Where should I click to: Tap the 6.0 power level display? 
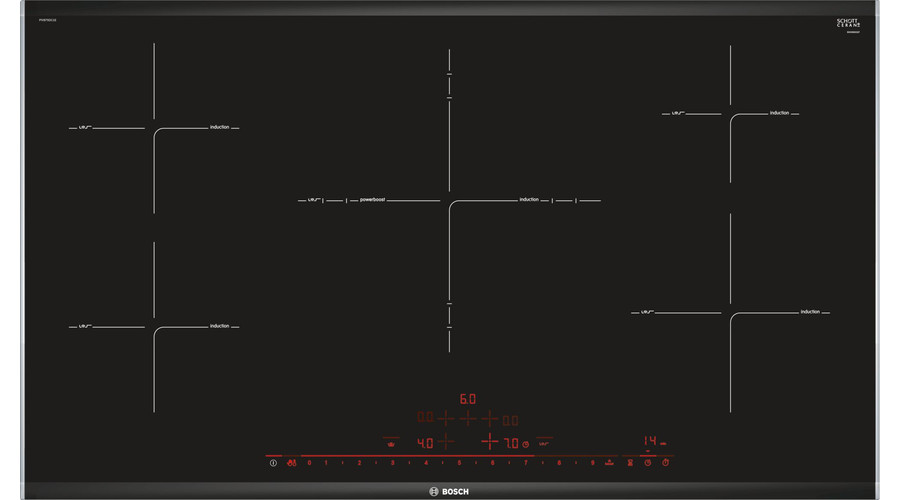pyautogui.click(x=467, y=398)
